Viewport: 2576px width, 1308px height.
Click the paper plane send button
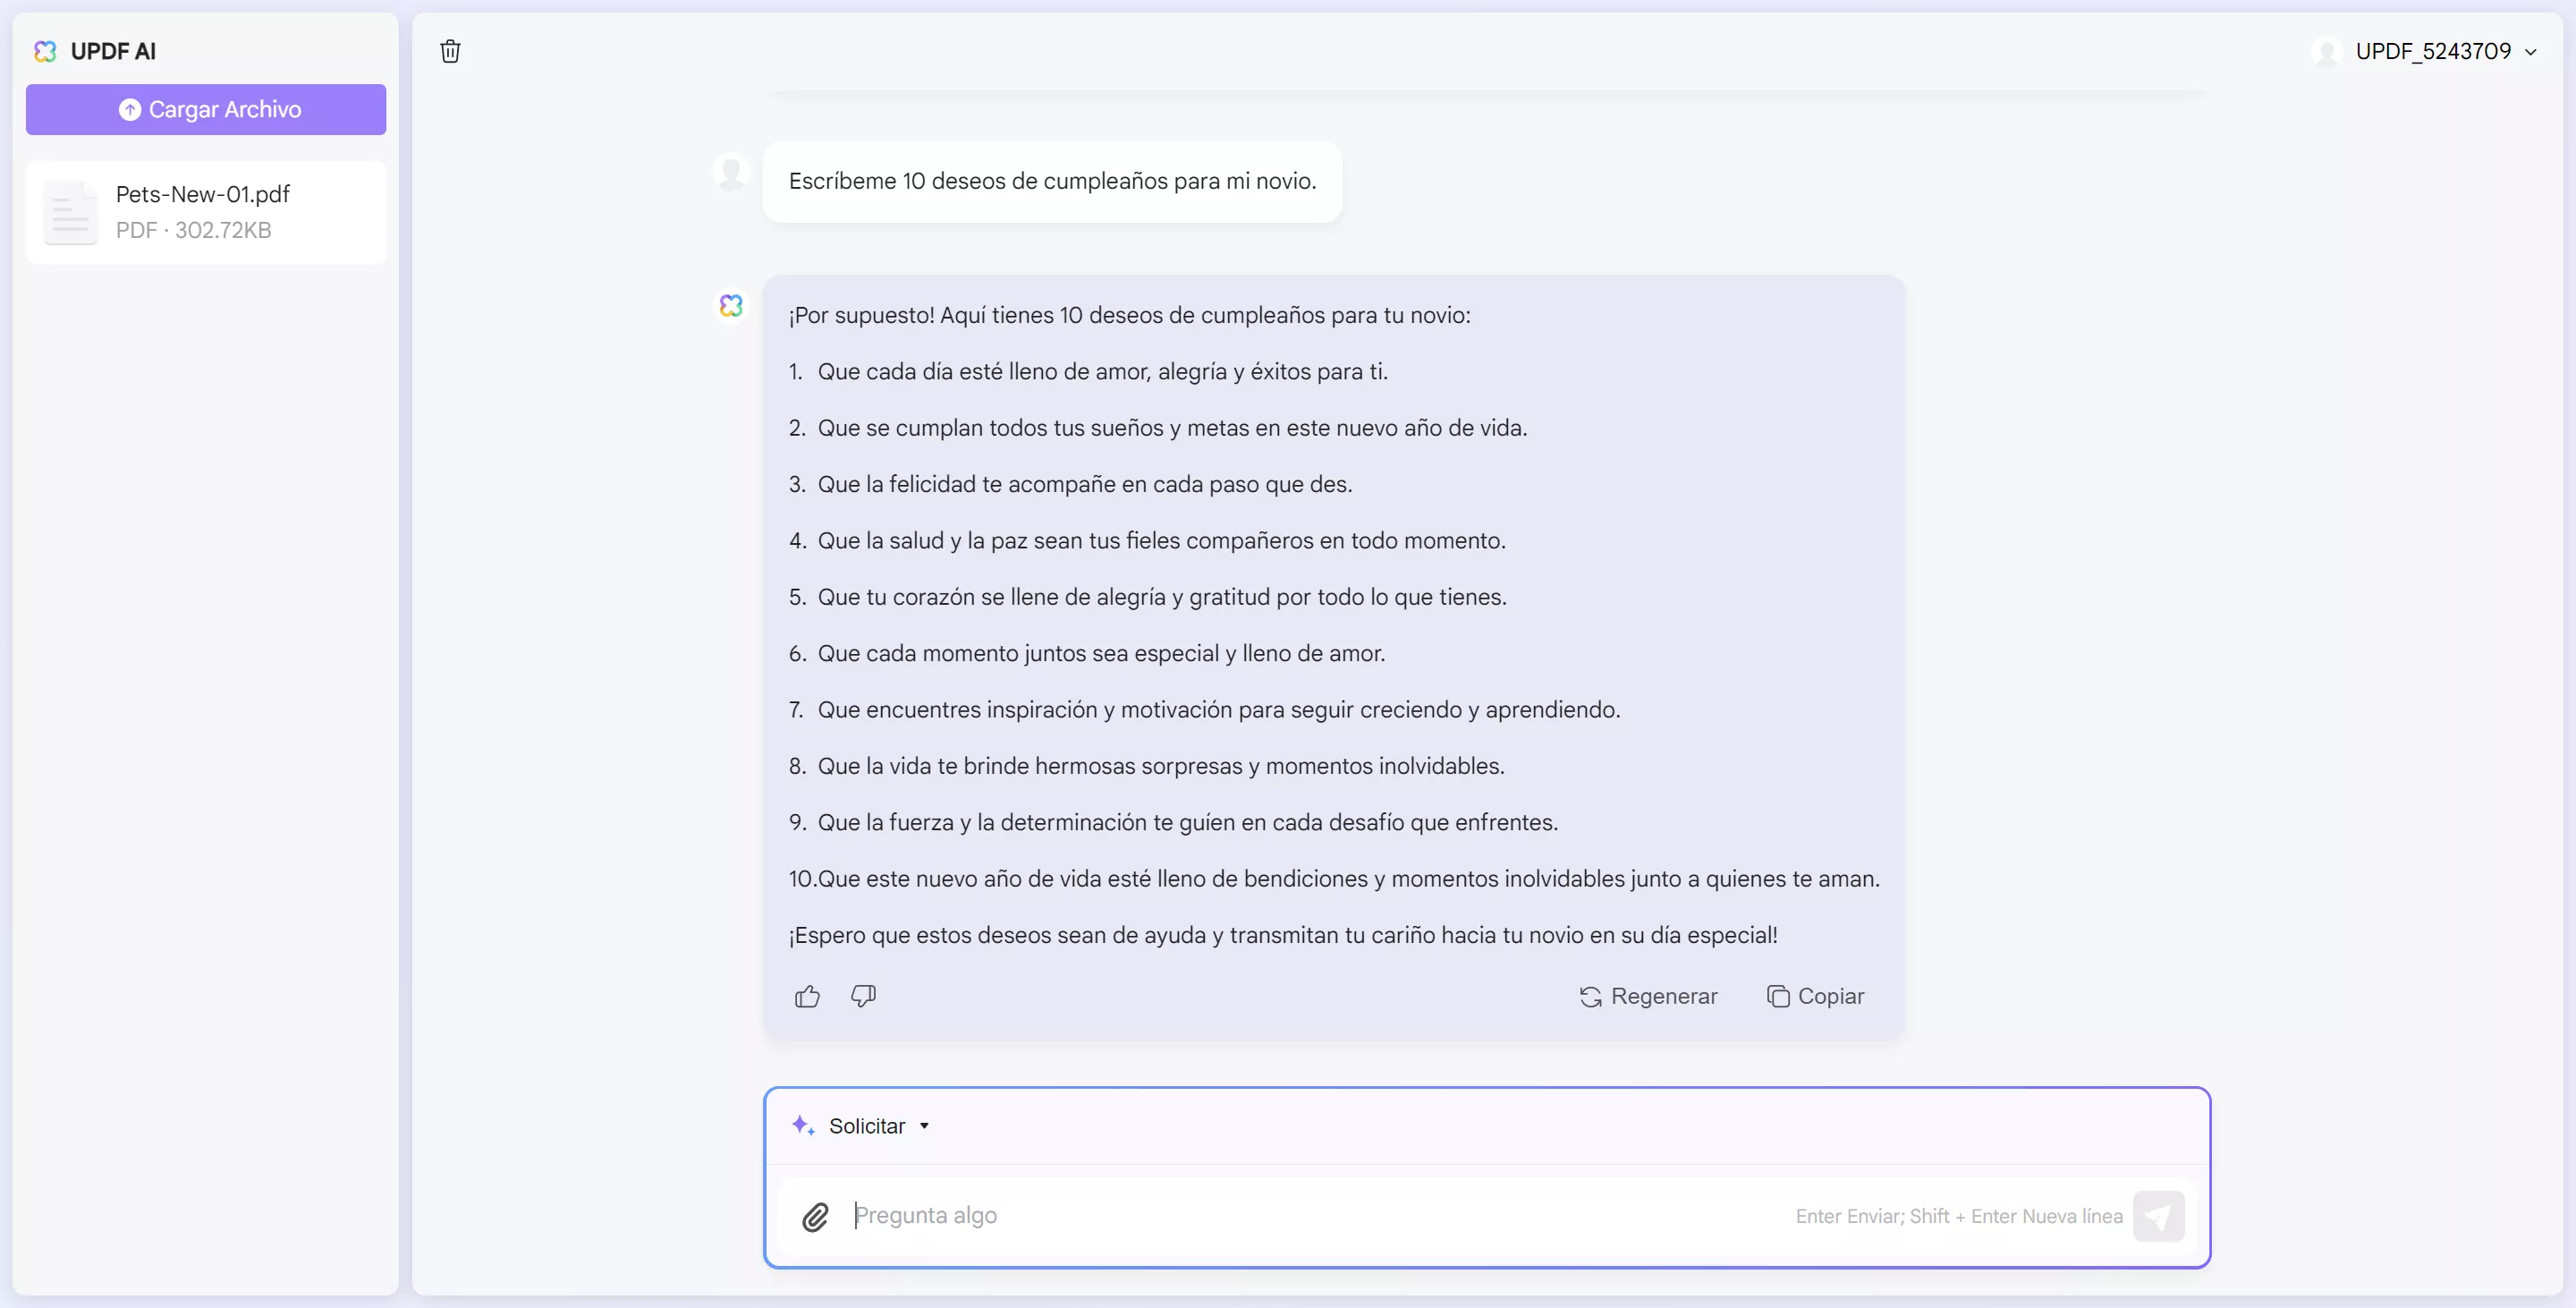pos(2158,1216)
